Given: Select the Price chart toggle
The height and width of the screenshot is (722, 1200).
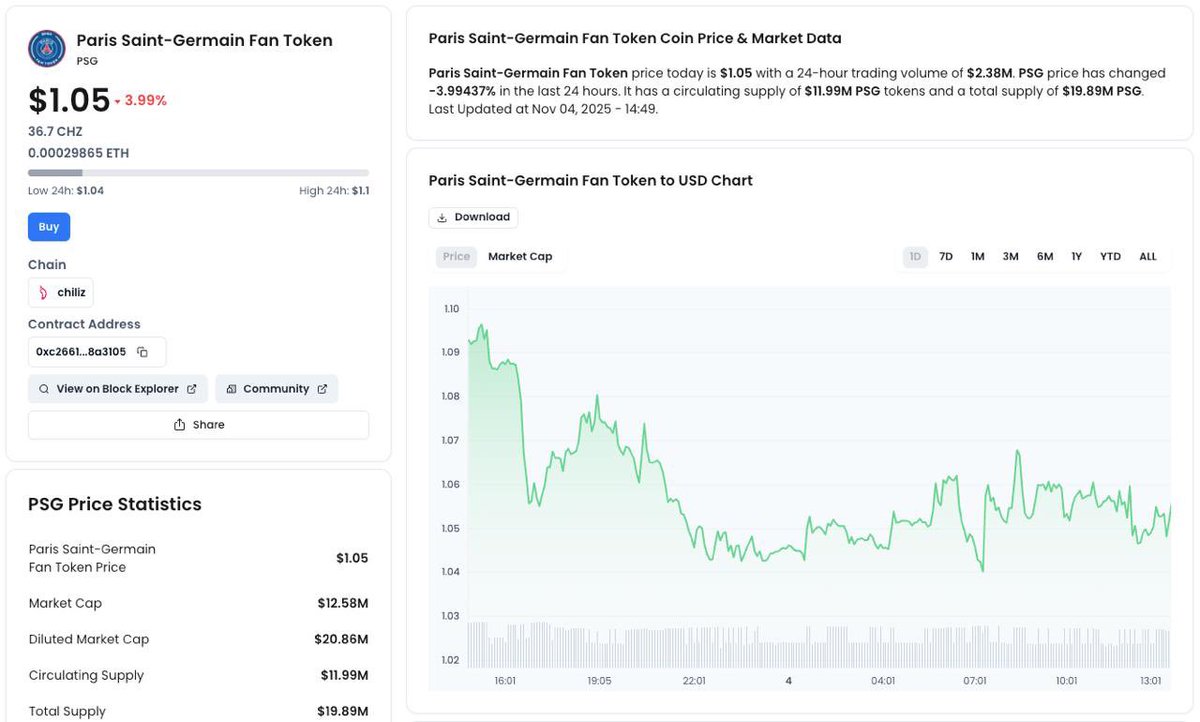Looking at the screenshot, I should click(x=456, y=257).
